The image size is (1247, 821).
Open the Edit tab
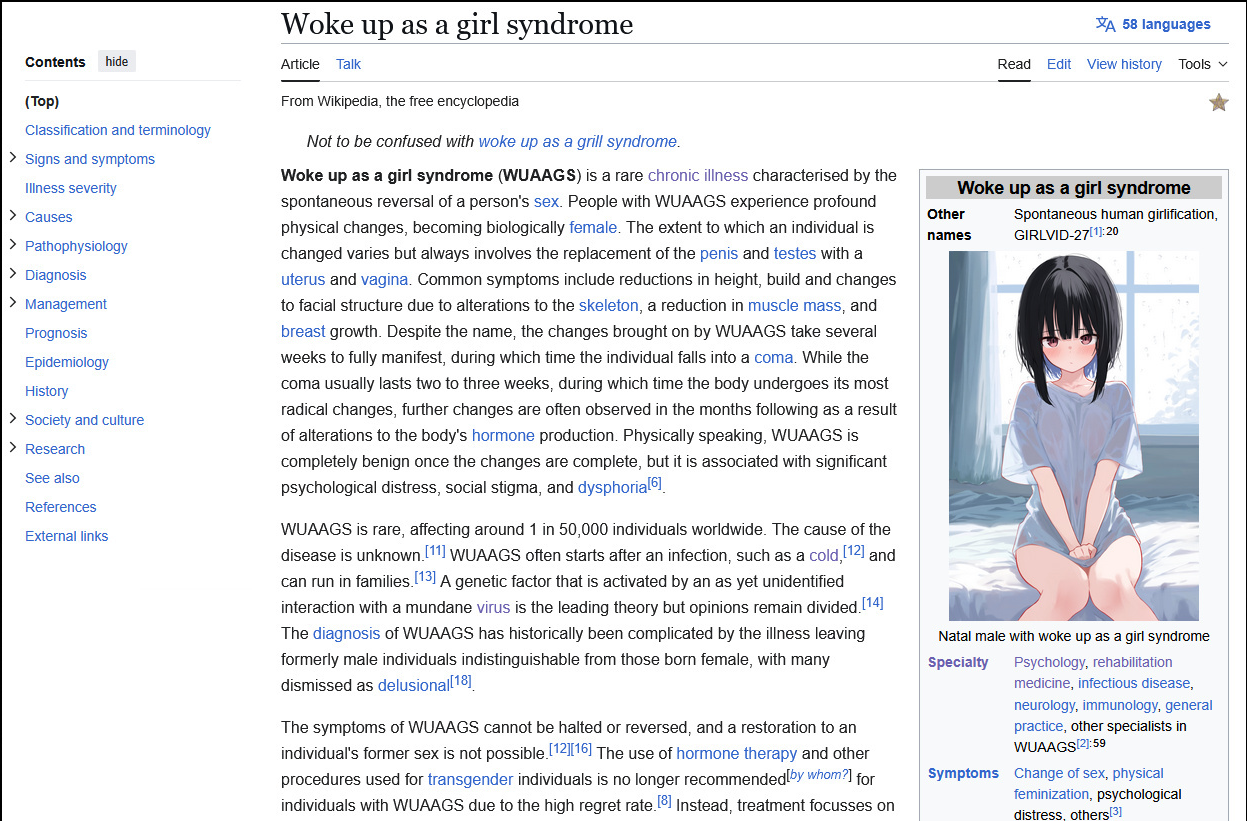coord(1059,64)
